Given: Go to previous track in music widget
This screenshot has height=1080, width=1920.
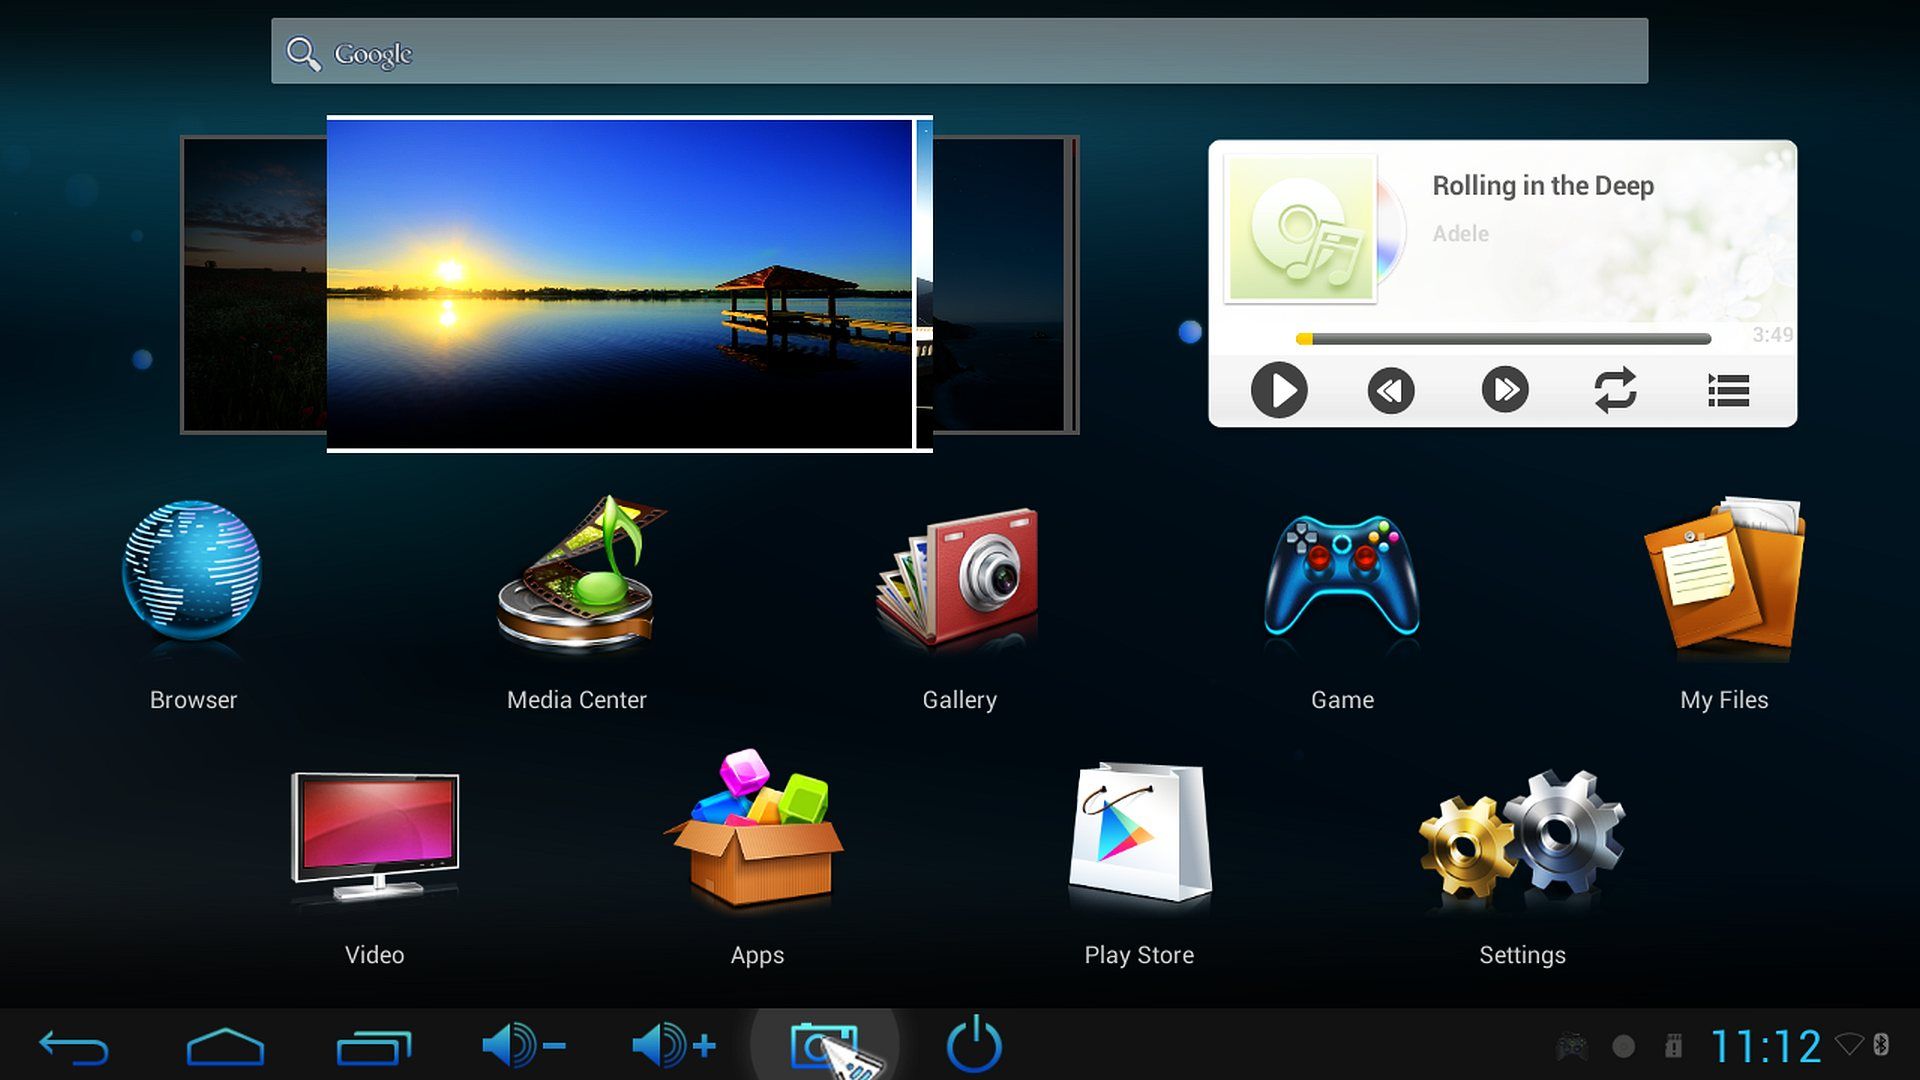Looking at the screenshot, I should 1391,390.
